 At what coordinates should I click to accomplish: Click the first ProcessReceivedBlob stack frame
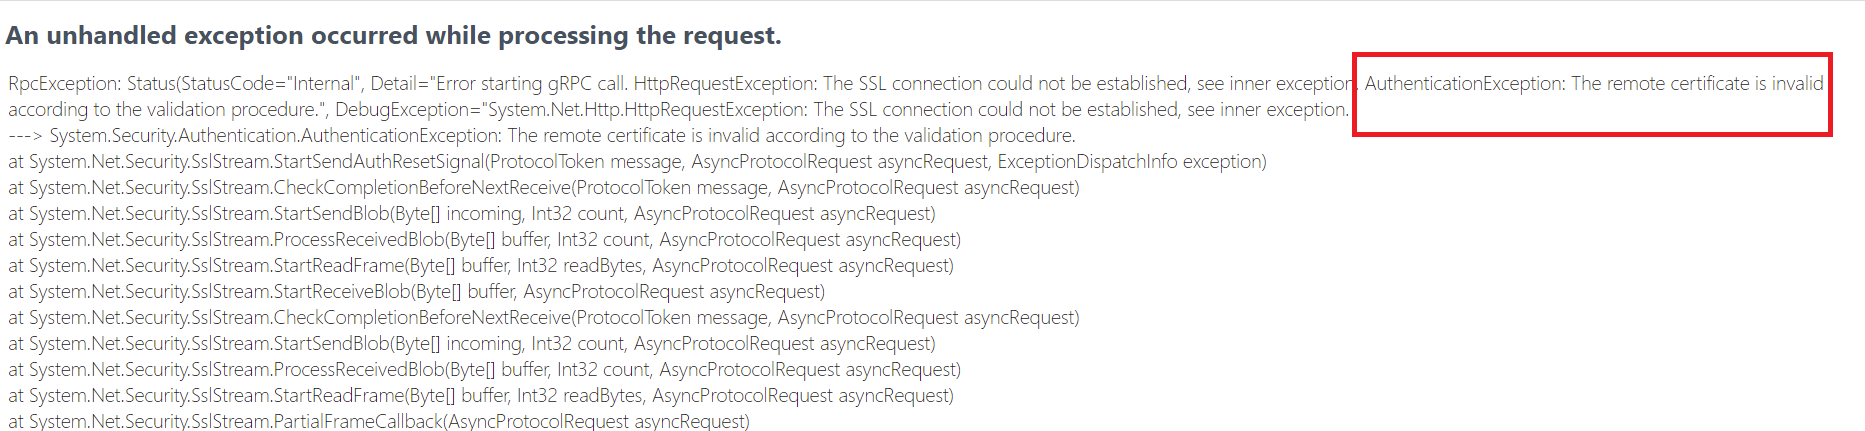point(484,240)
